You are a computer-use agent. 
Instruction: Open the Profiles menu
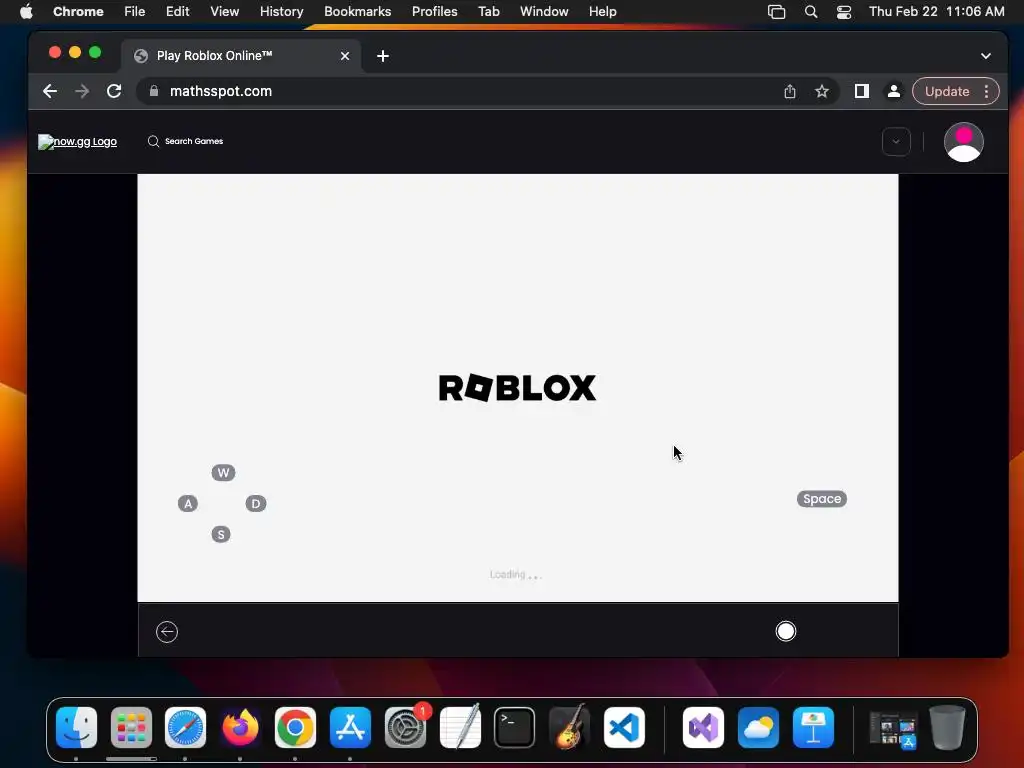[434, 12]
